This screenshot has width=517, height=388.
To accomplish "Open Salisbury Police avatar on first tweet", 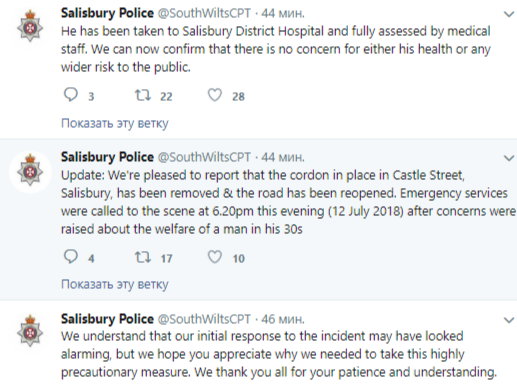I will click(30, 26).
